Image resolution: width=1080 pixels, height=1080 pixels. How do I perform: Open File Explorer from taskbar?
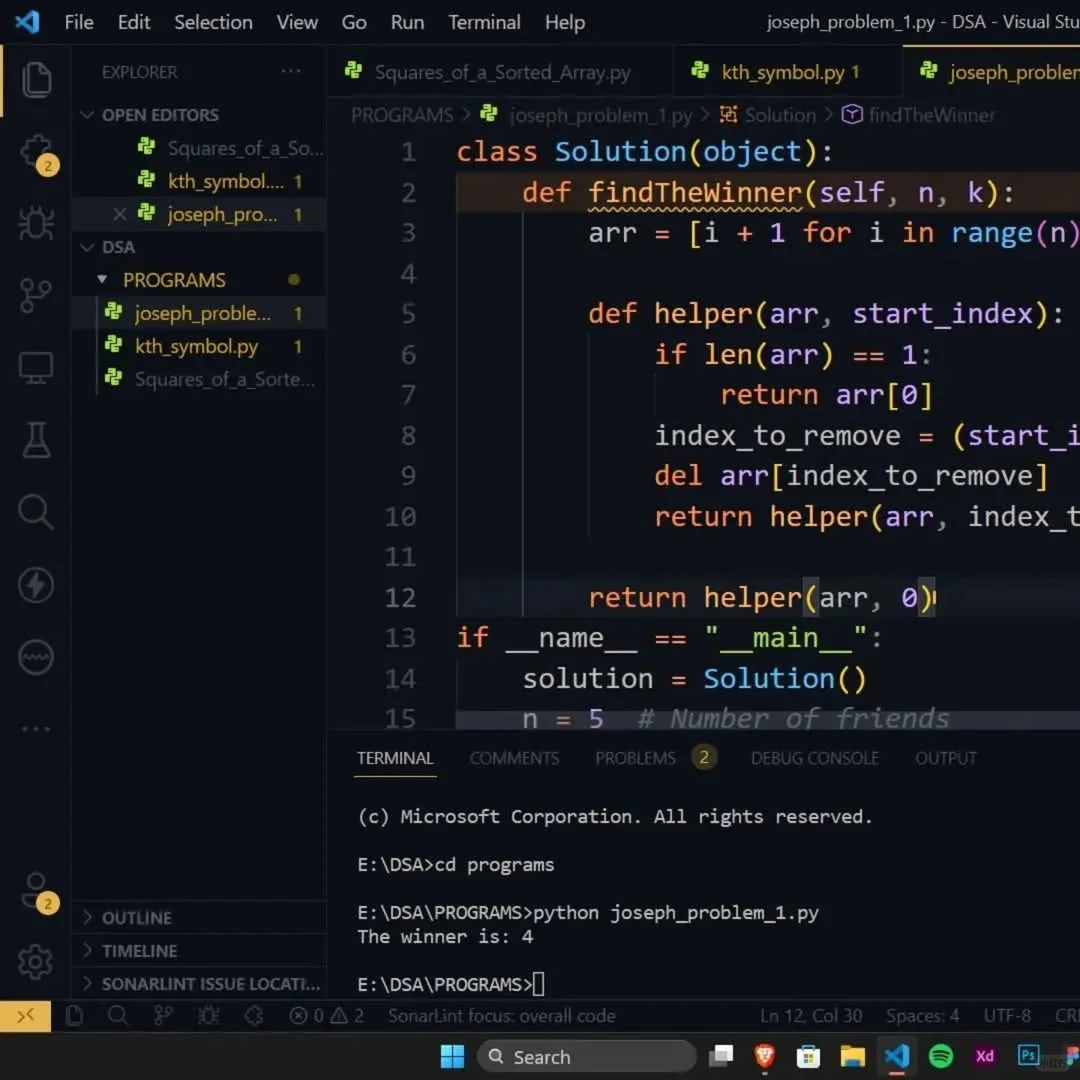coord(852,1056)
